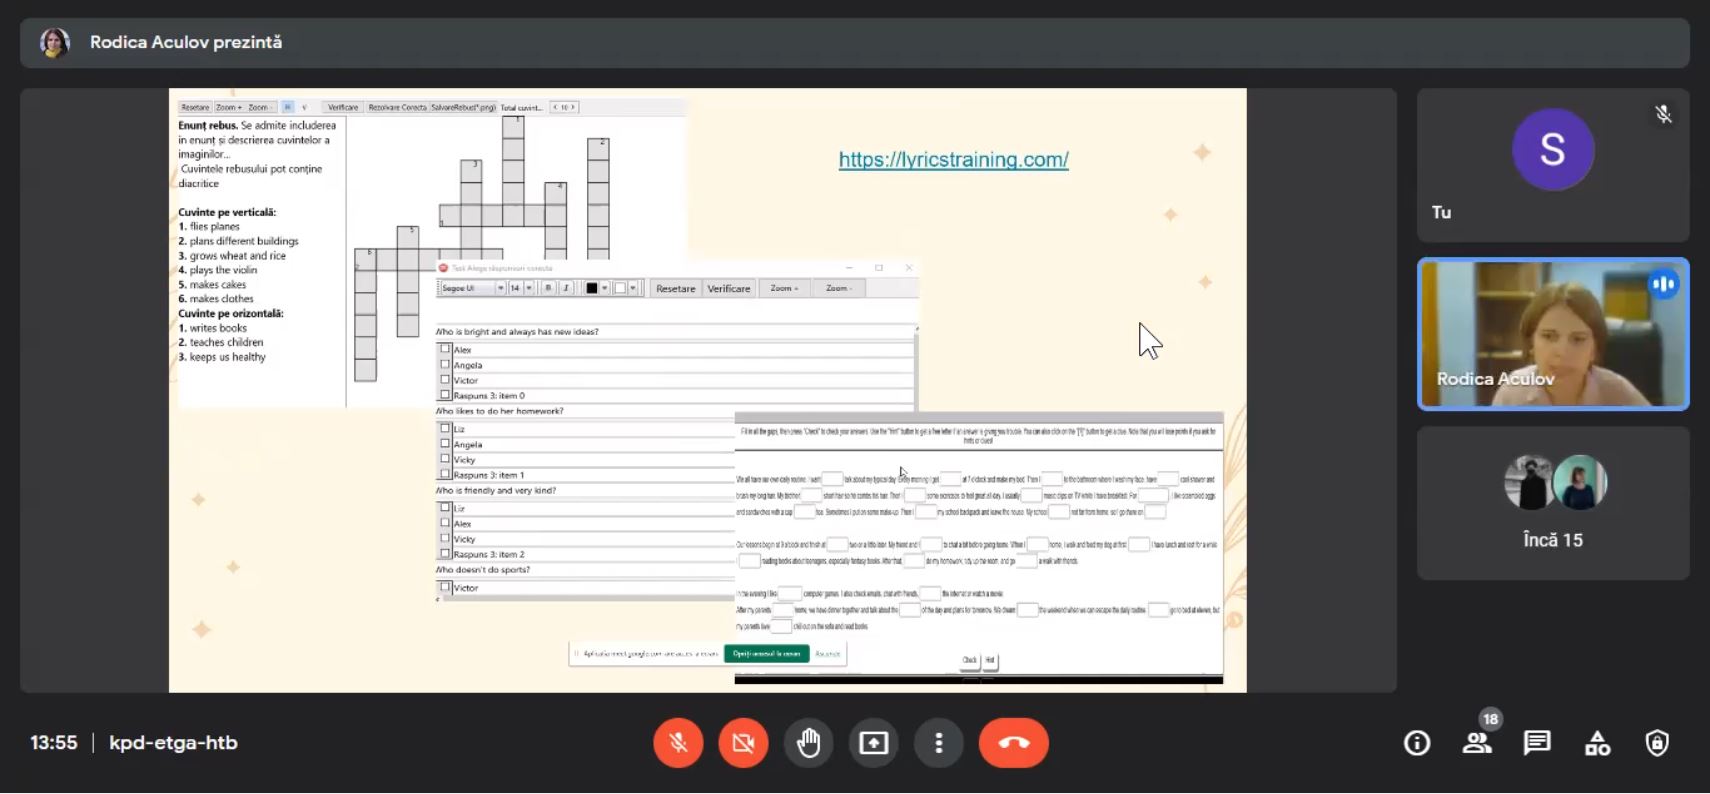1710x794 pixels.
Task: Expand the 'Încă 15' participants tile
Action: 1552,503
